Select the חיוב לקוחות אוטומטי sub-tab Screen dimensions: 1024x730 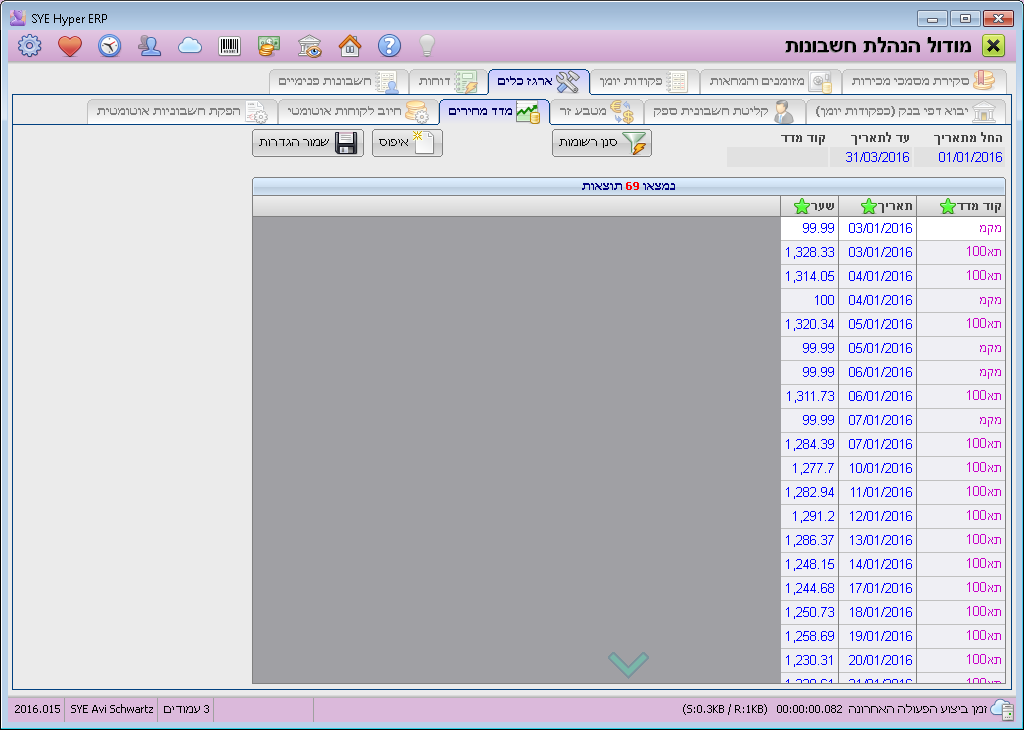coord(358,112)
